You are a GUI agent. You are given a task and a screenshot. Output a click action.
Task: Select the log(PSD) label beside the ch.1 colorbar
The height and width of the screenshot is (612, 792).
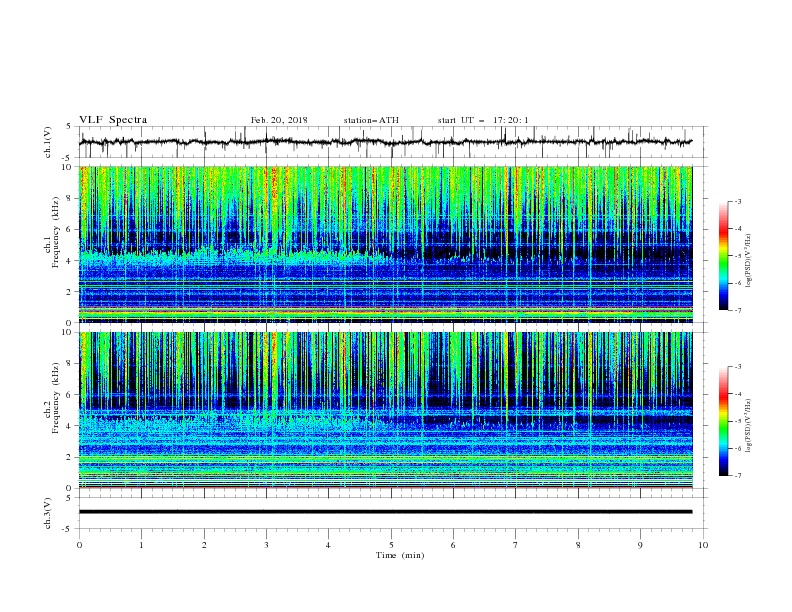pyautogui.click(x=749, y=261)
